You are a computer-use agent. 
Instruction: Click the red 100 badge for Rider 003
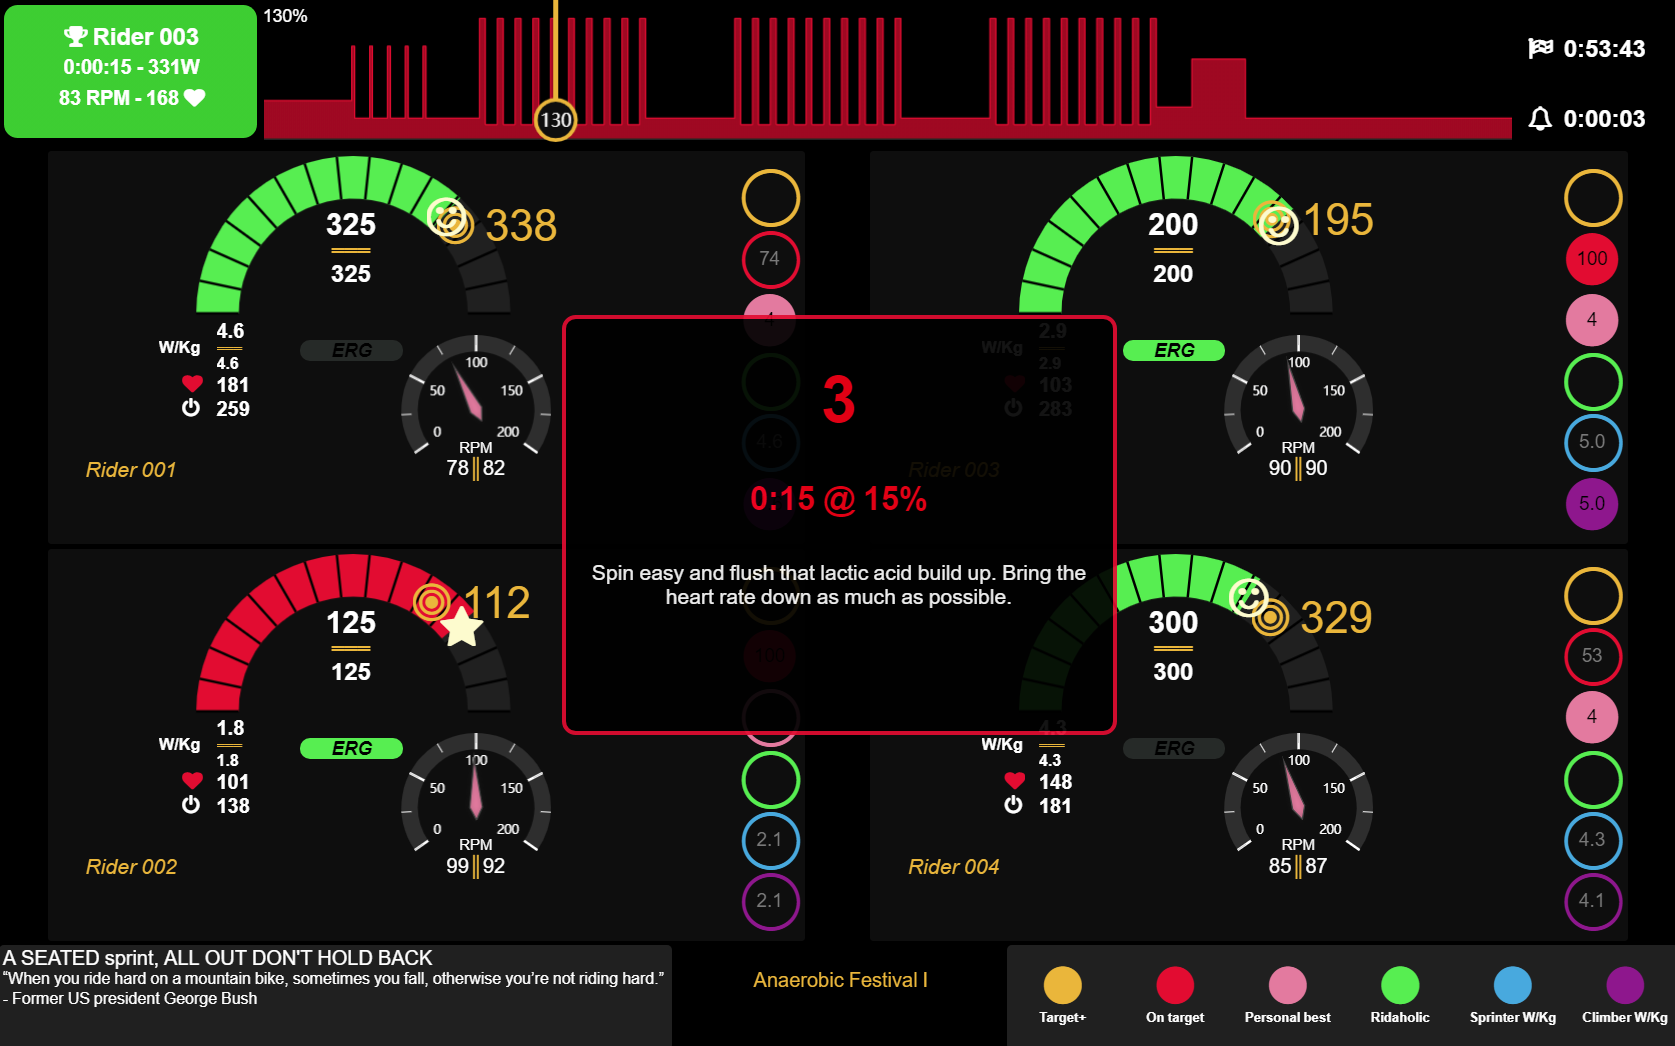tap(1592, 259)
